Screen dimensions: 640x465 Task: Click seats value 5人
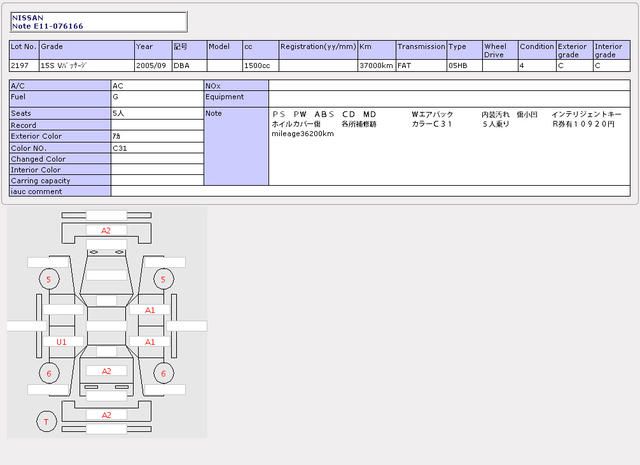(x=157, y=113)
